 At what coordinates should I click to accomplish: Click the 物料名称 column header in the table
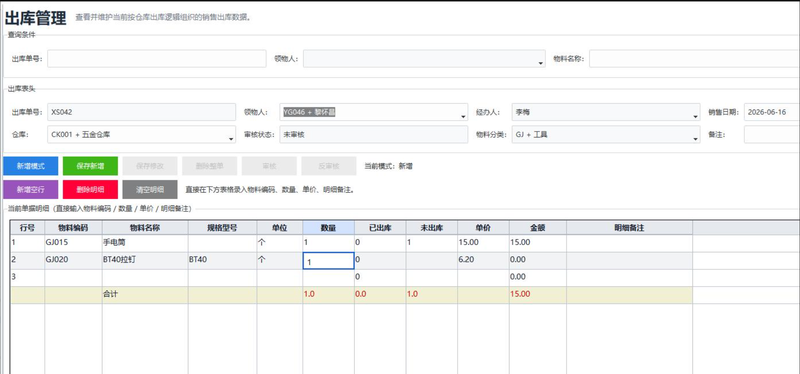145,228
